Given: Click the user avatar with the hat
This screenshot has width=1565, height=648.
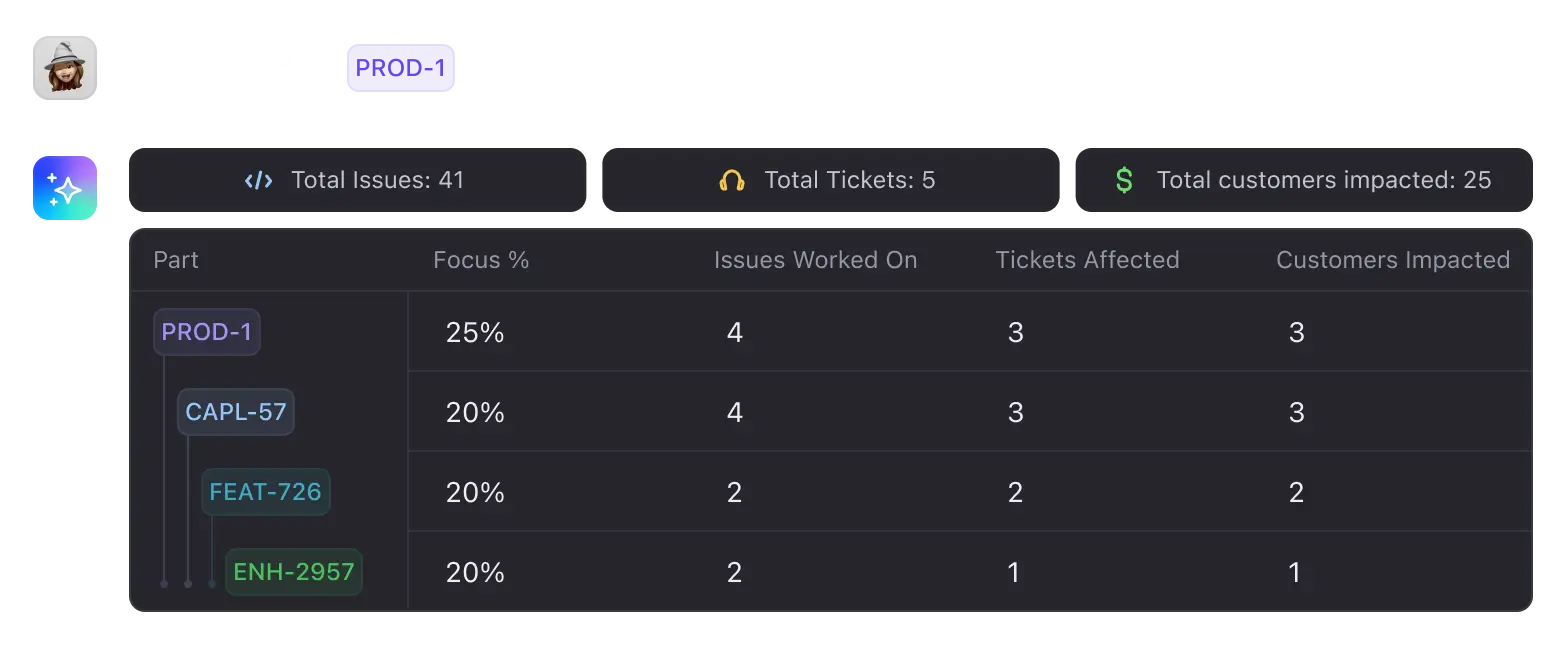Looking at the screenshot, I should coord(65,68).
